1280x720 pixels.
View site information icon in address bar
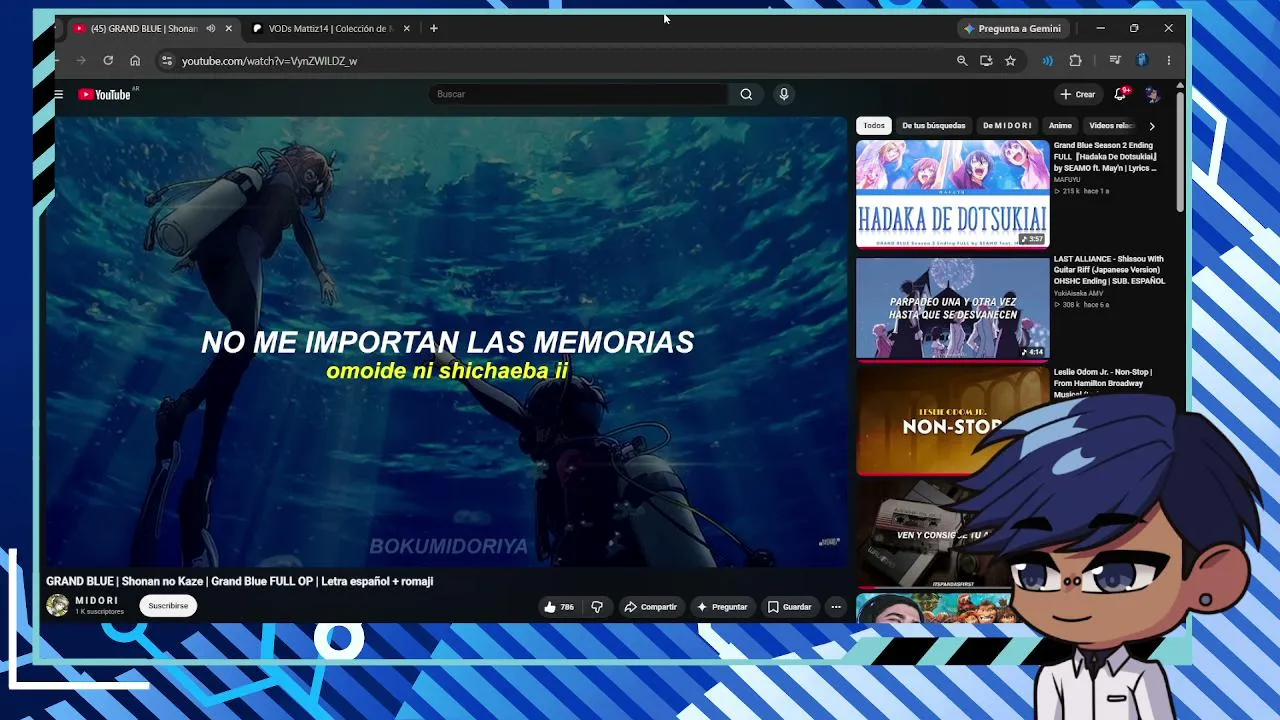point(166,61)
